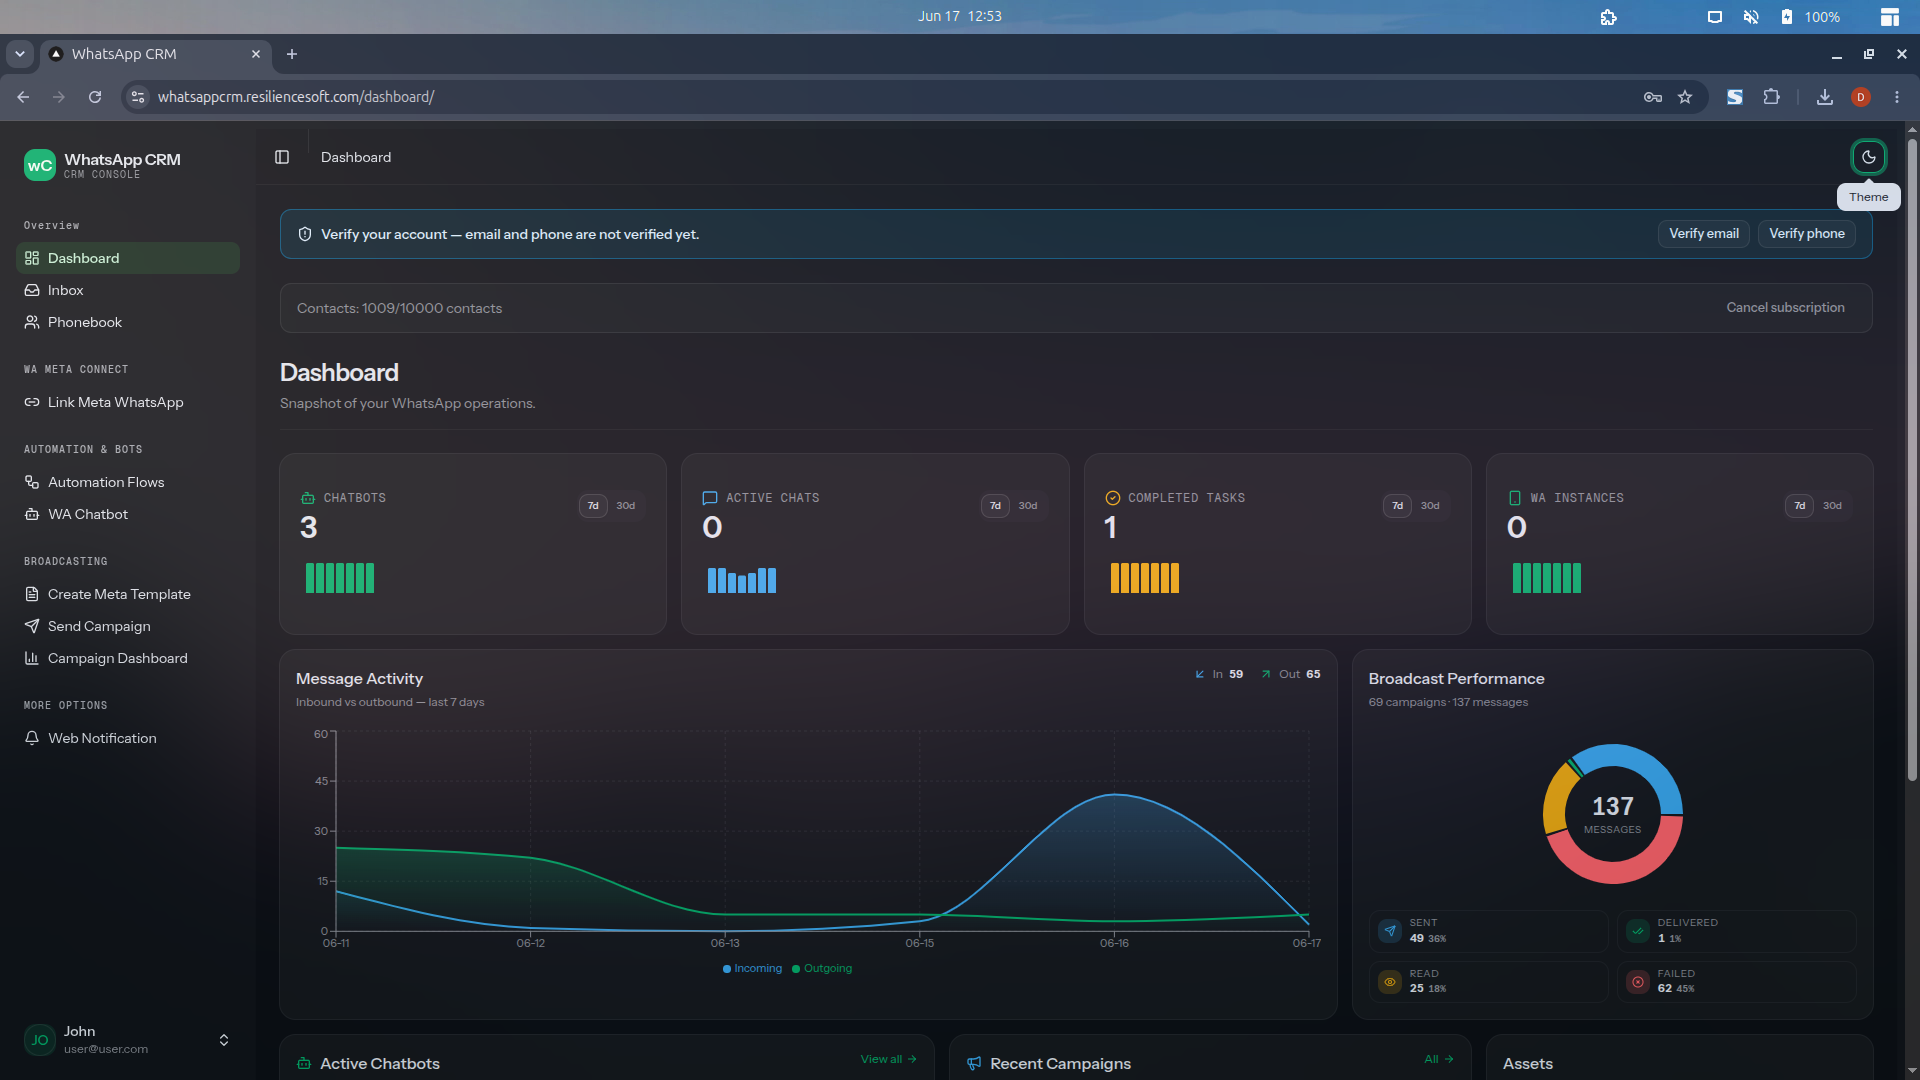Click the Chatbots robot icon
The height and width of the screenshot is (1080, 1920).
(x=308, y=498)
